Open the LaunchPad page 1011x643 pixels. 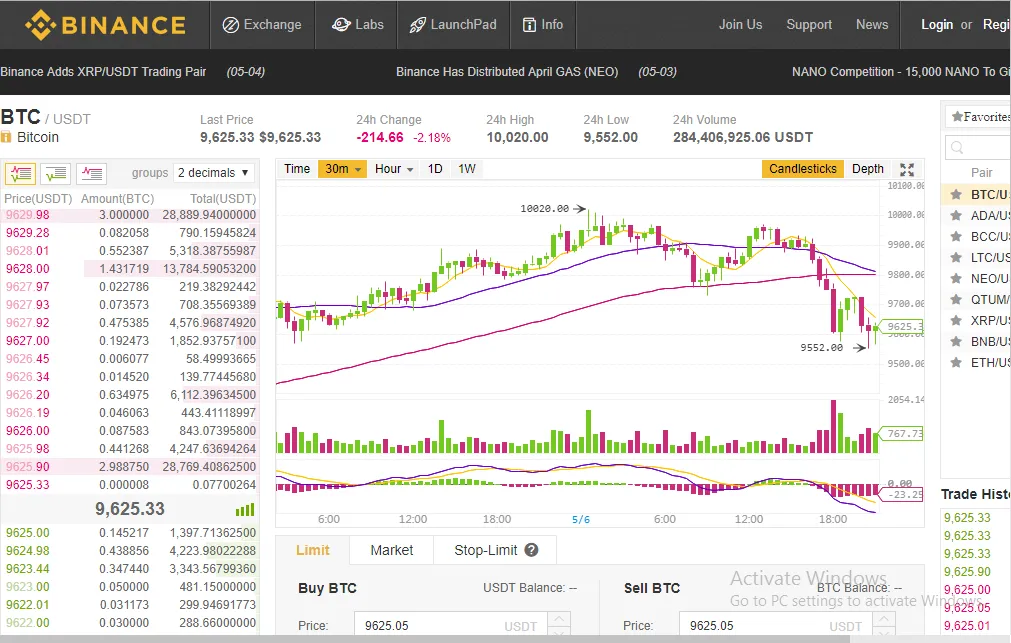tap(453, 25)
